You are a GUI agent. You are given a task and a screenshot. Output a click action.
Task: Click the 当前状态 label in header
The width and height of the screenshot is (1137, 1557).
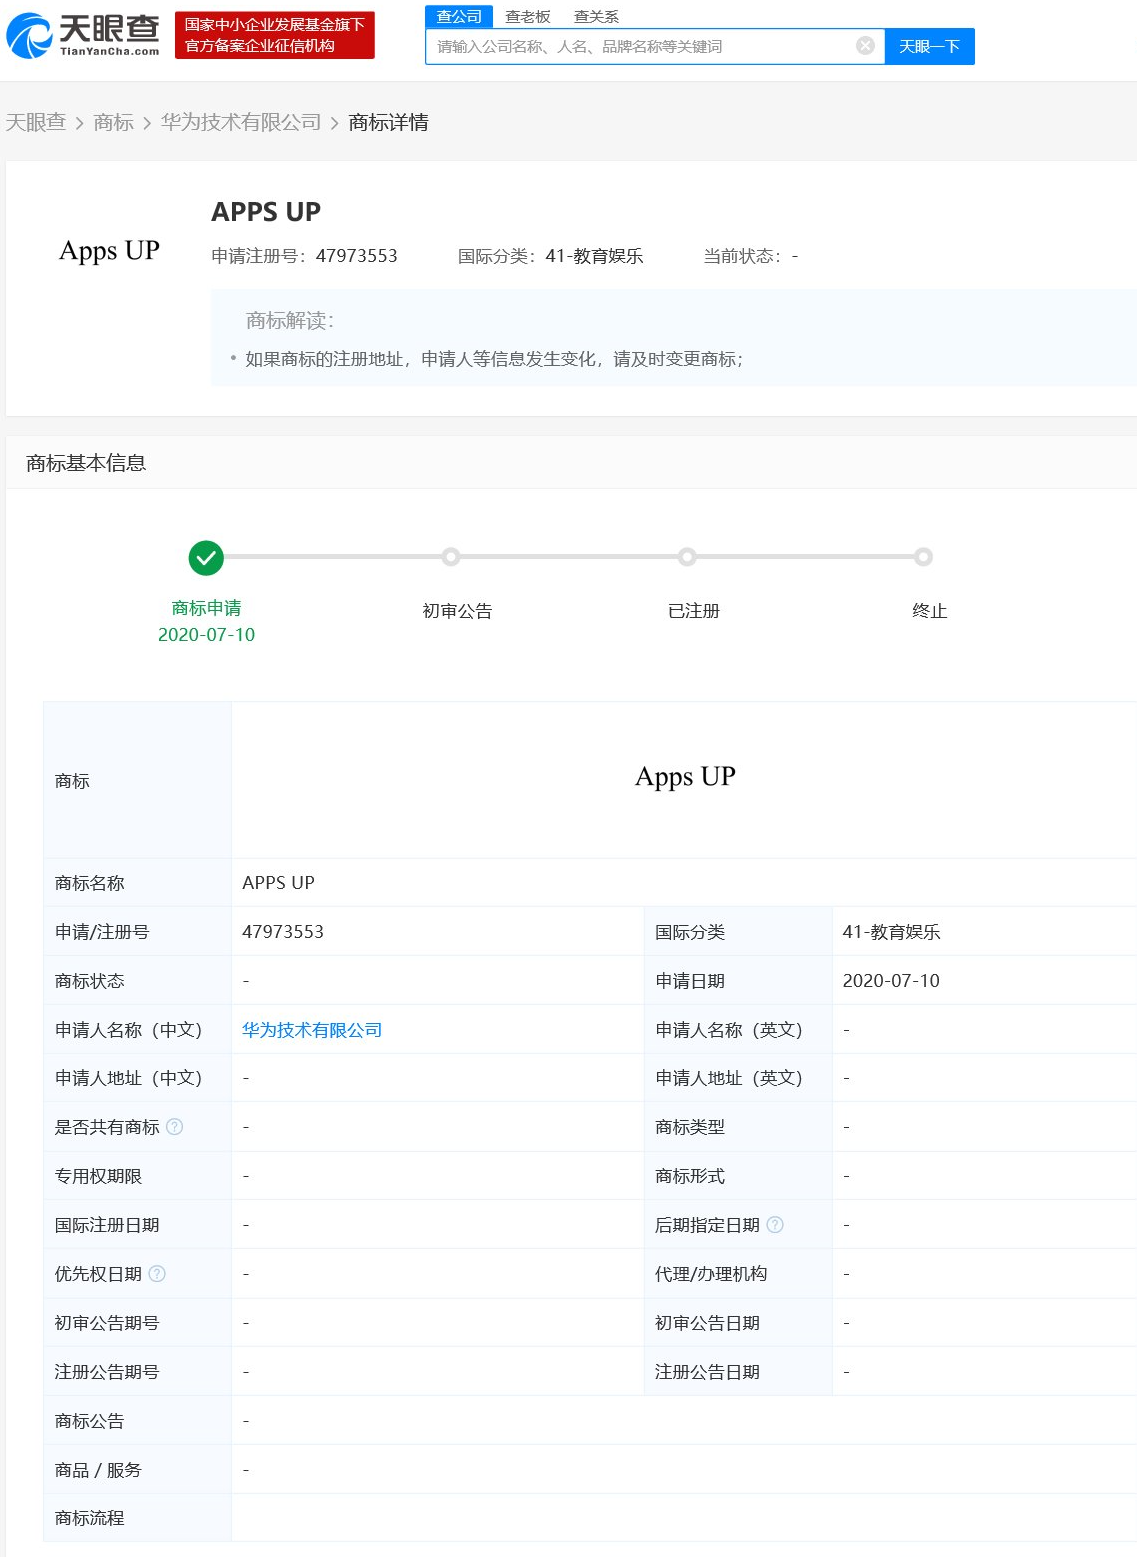[x=743, y=256]
